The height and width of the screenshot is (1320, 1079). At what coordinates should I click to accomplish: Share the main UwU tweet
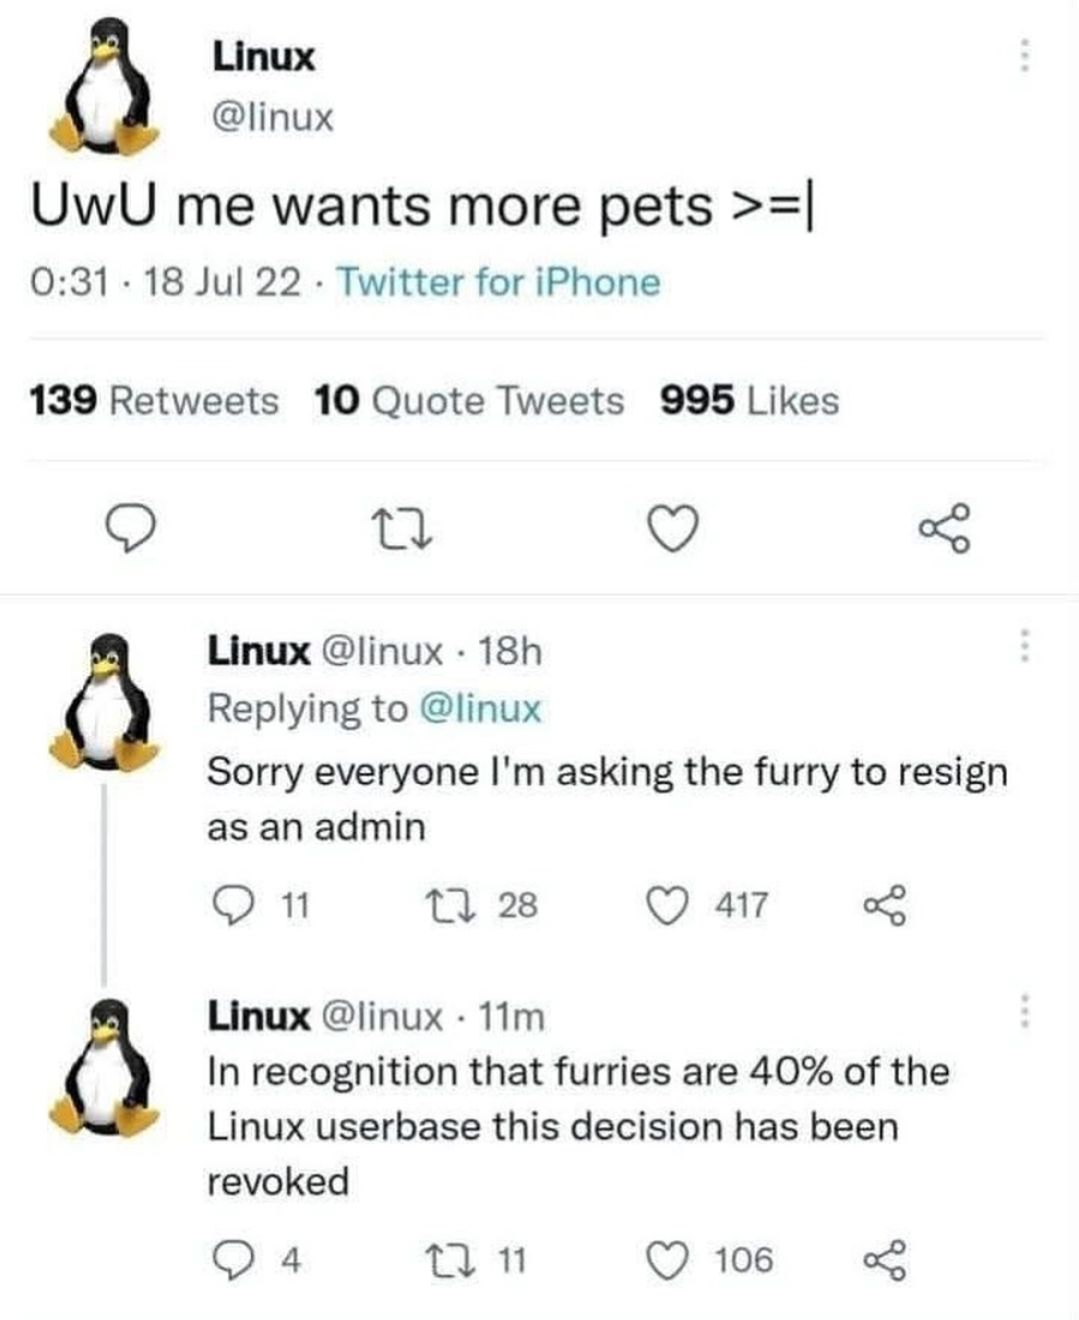coord(945,529)
